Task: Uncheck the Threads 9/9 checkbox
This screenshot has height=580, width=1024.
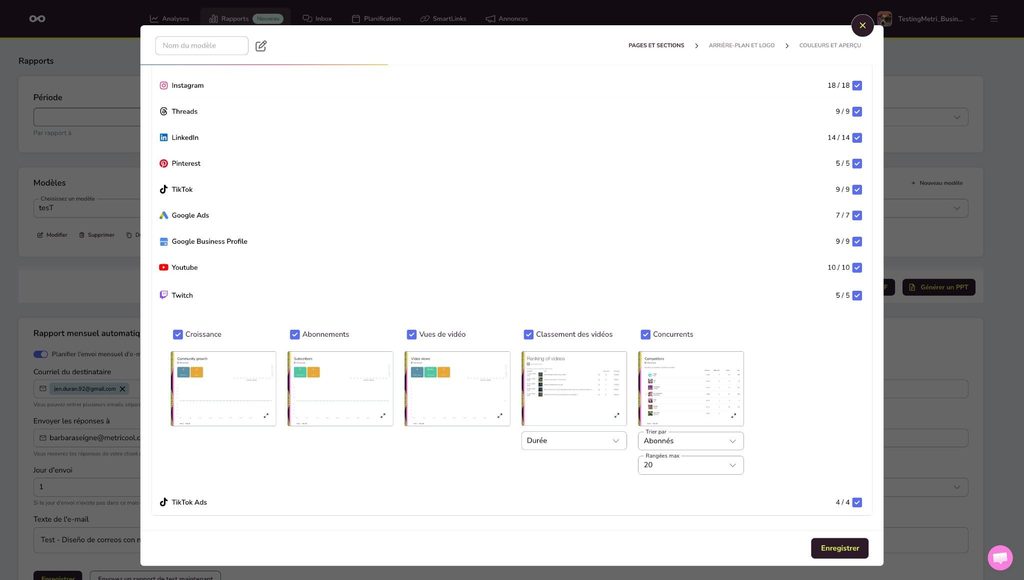Action: pyautogui.click(x=857, y=112)
